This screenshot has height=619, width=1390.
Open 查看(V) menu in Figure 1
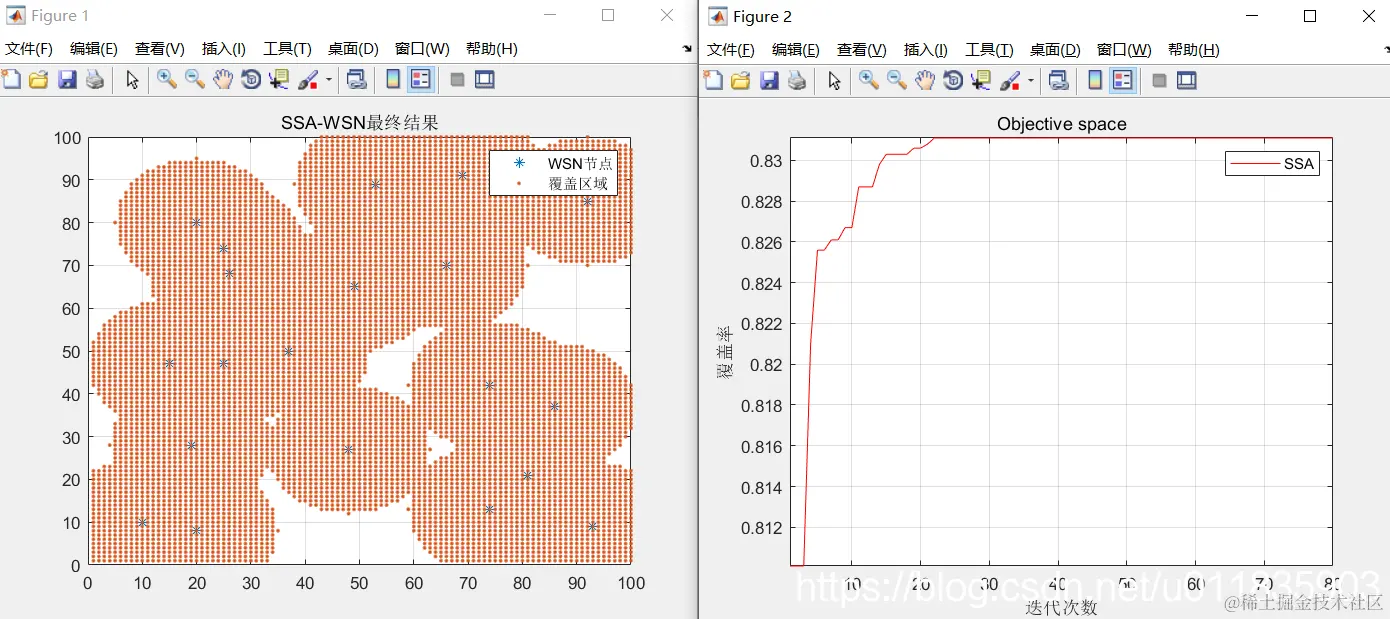160,49
